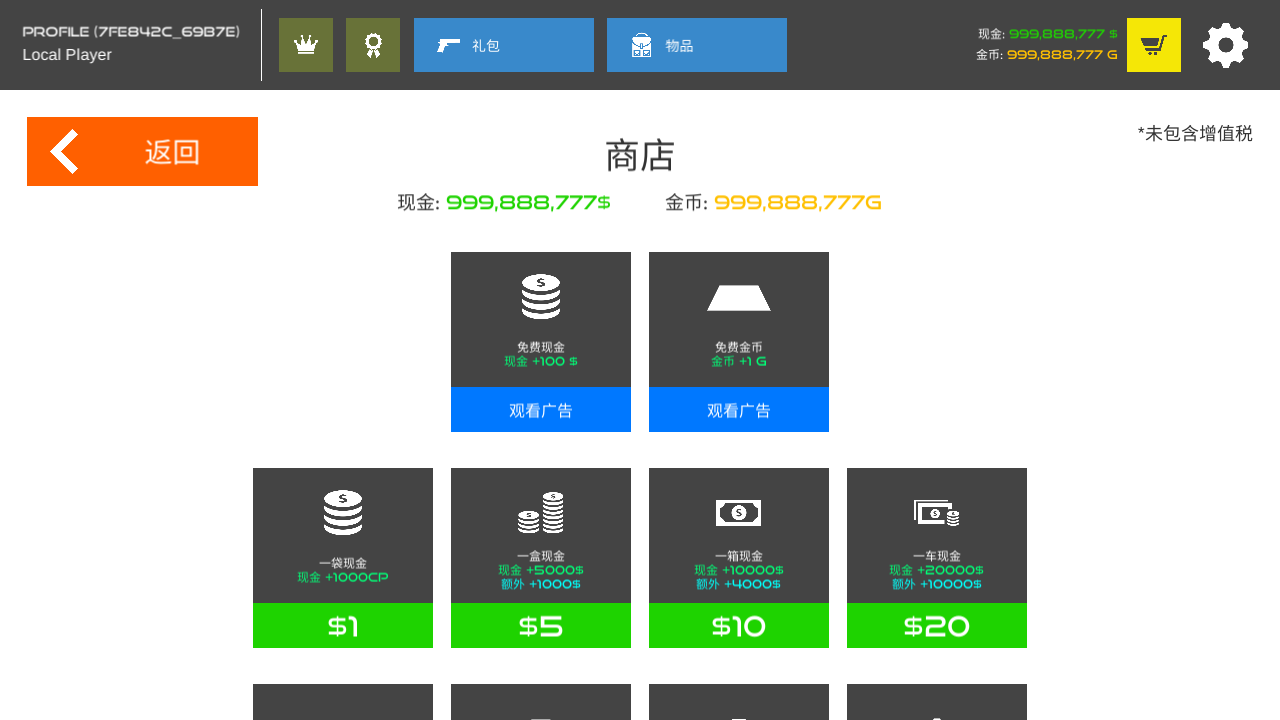Open the settings gear
Viewport: 1280px width, 720px height.
point(1225,44)
